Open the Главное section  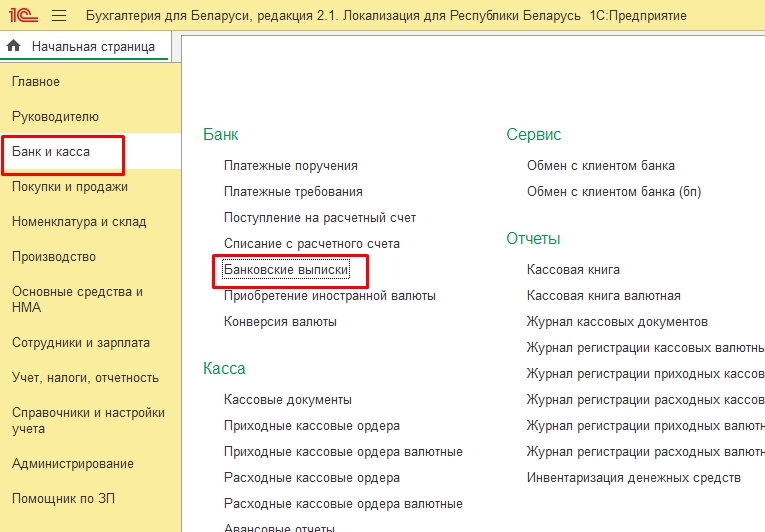pyautogui.click(x=36, y=82)
